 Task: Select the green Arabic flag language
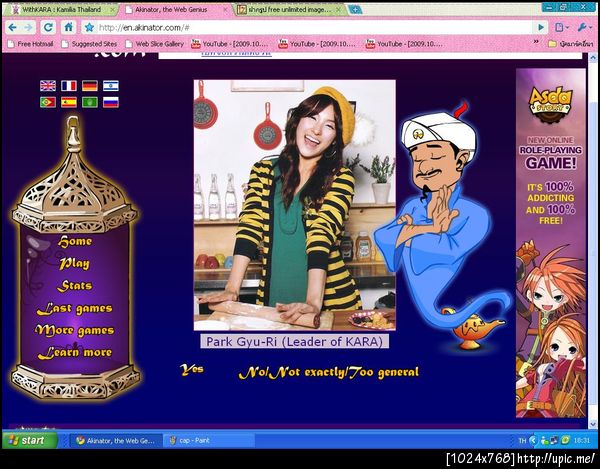point(90,102)
